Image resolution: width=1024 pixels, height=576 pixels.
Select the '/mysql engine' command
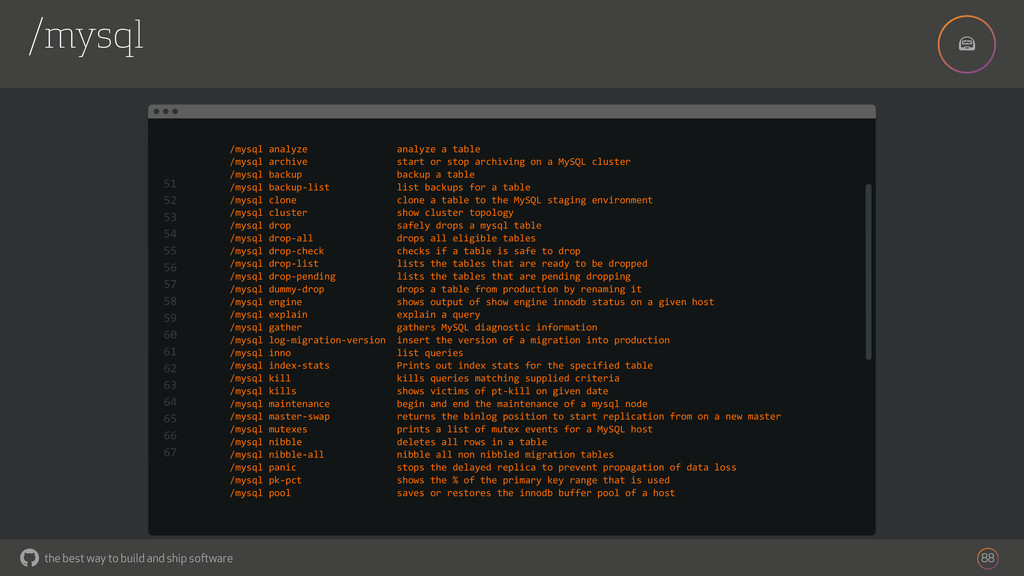click(x=266, y=302)
